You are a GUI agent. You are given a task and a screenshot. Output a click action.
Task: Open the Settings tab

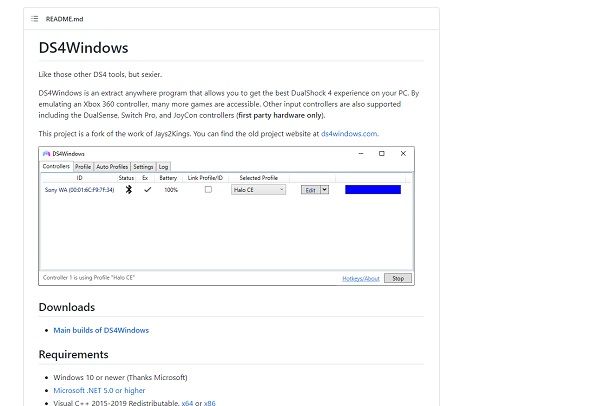coord(143,166)
